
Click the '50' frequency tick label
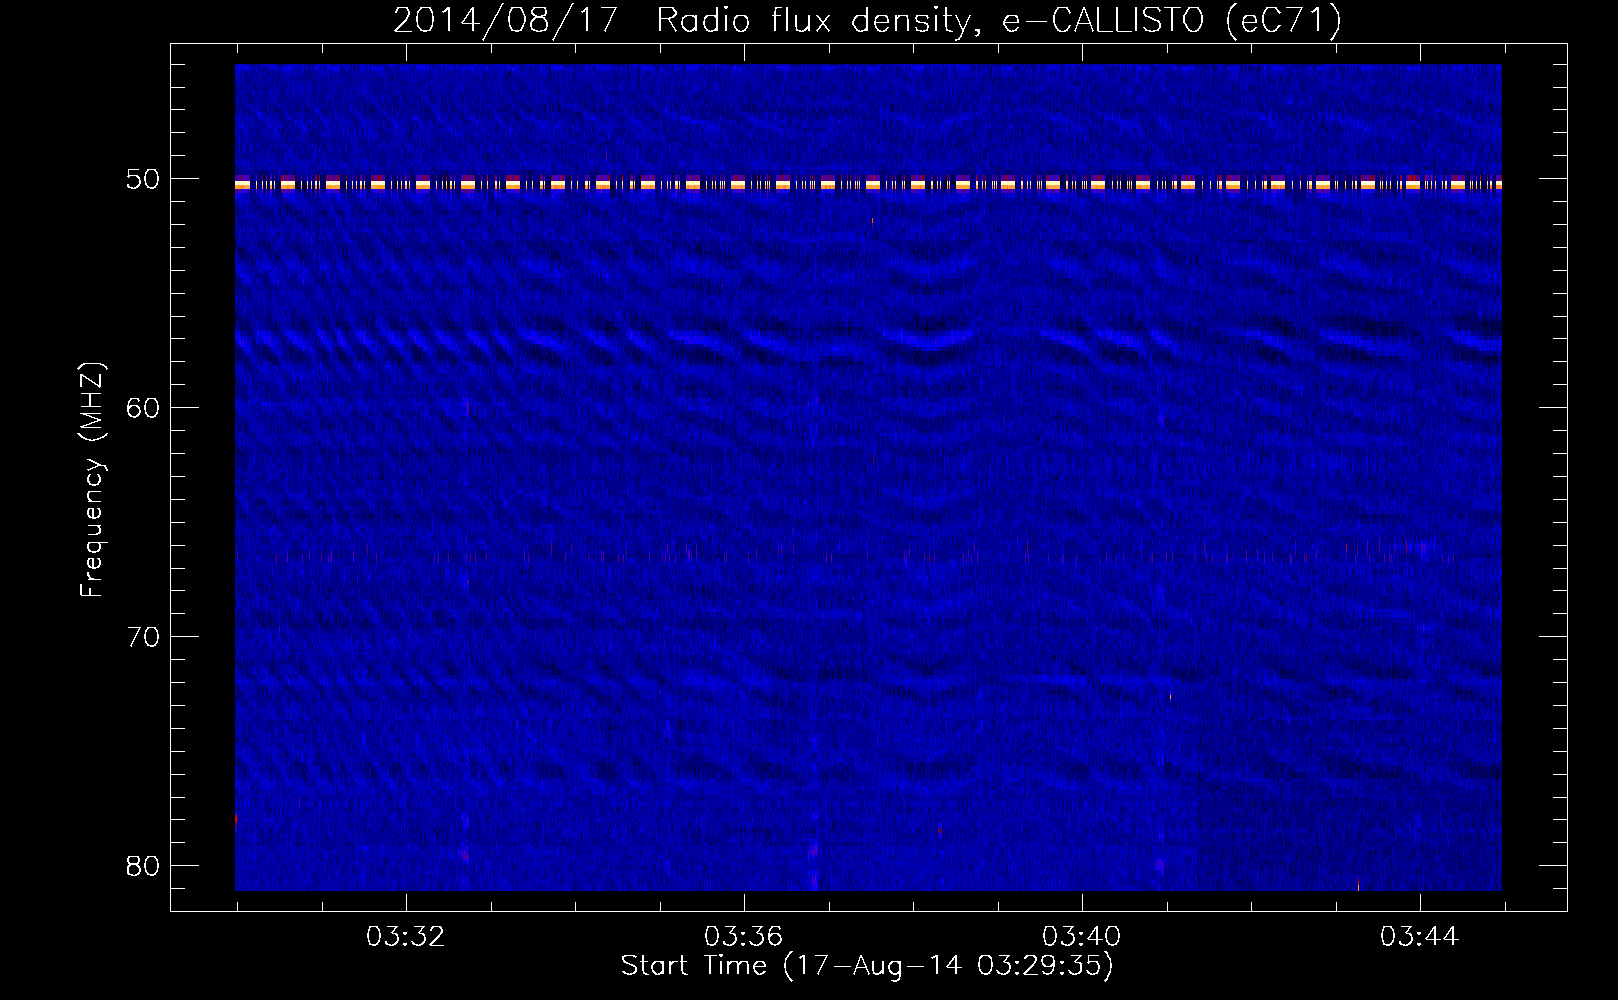[x=143, y=179]
